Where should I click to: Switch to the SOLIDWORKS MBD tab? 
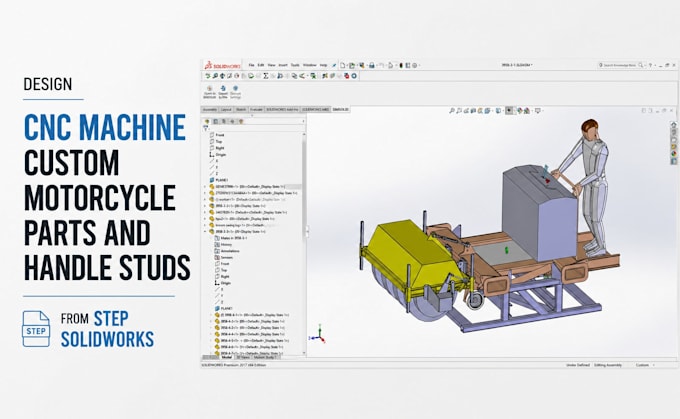coord(315,110)
